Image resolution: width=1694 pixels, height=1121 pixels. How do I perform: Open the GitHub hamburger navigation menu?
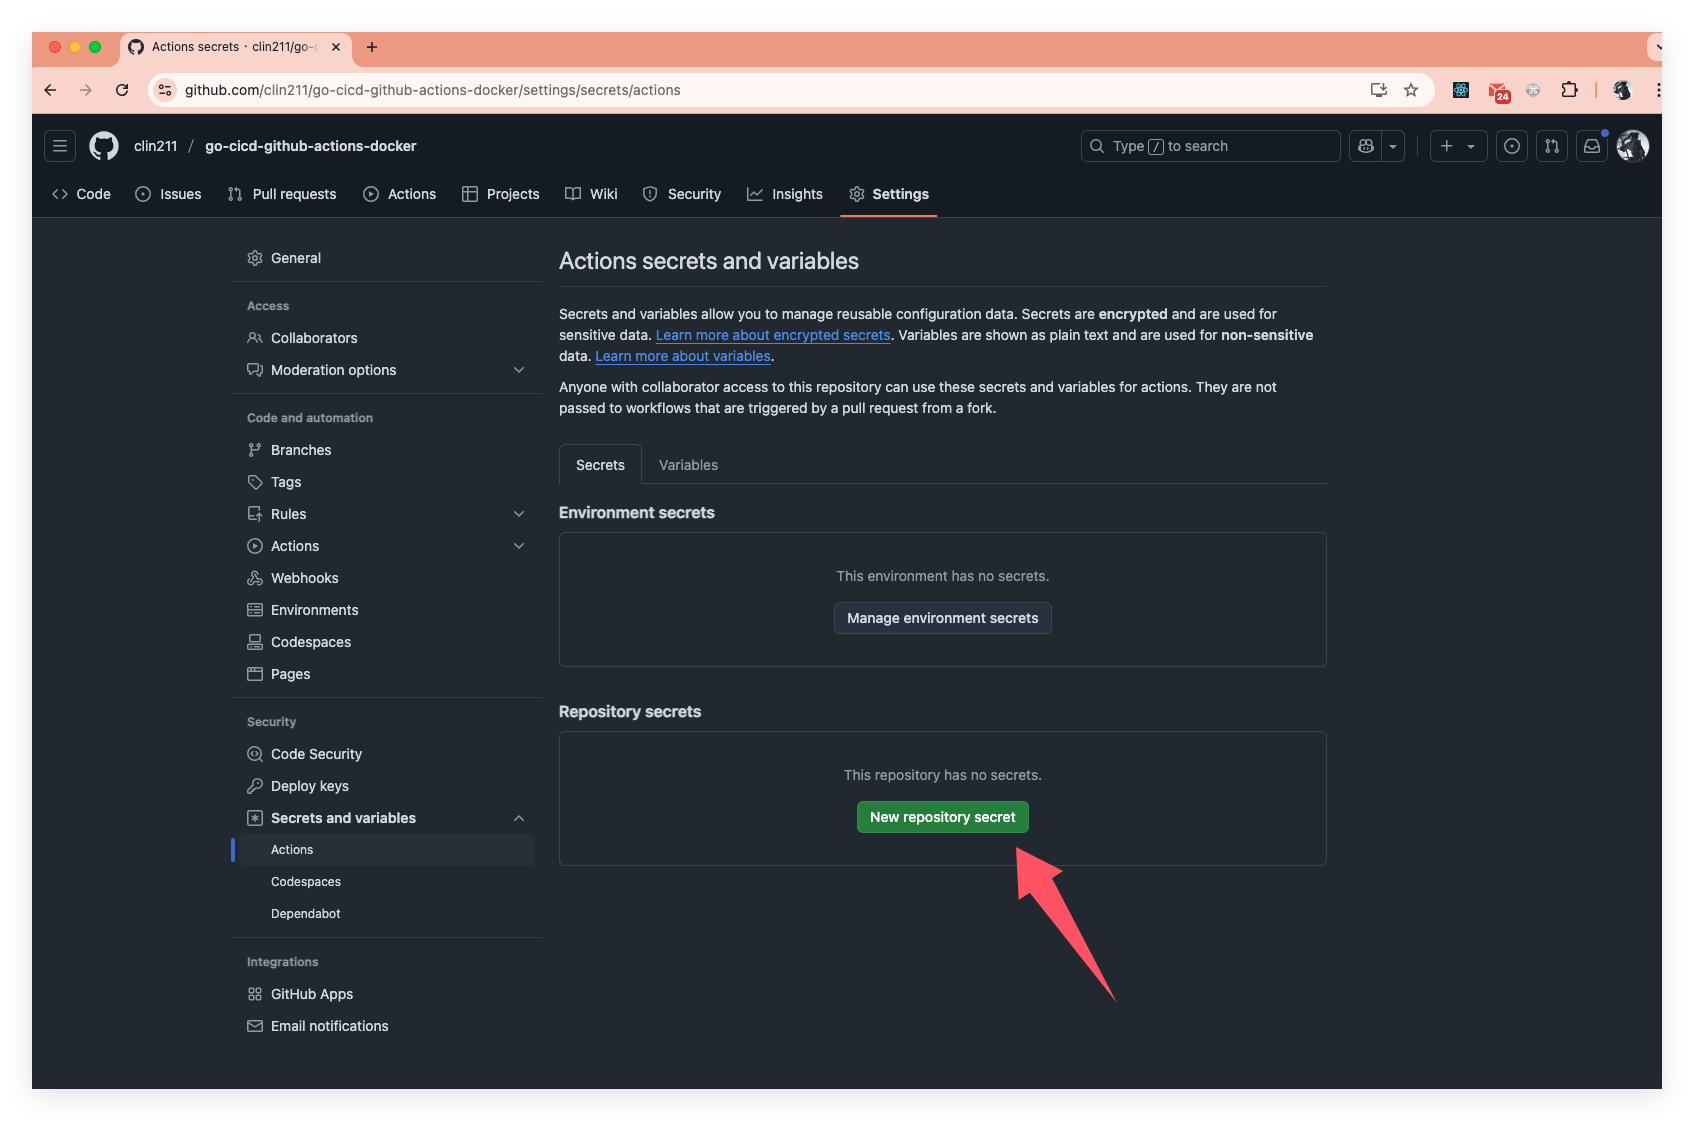point(60,146)
